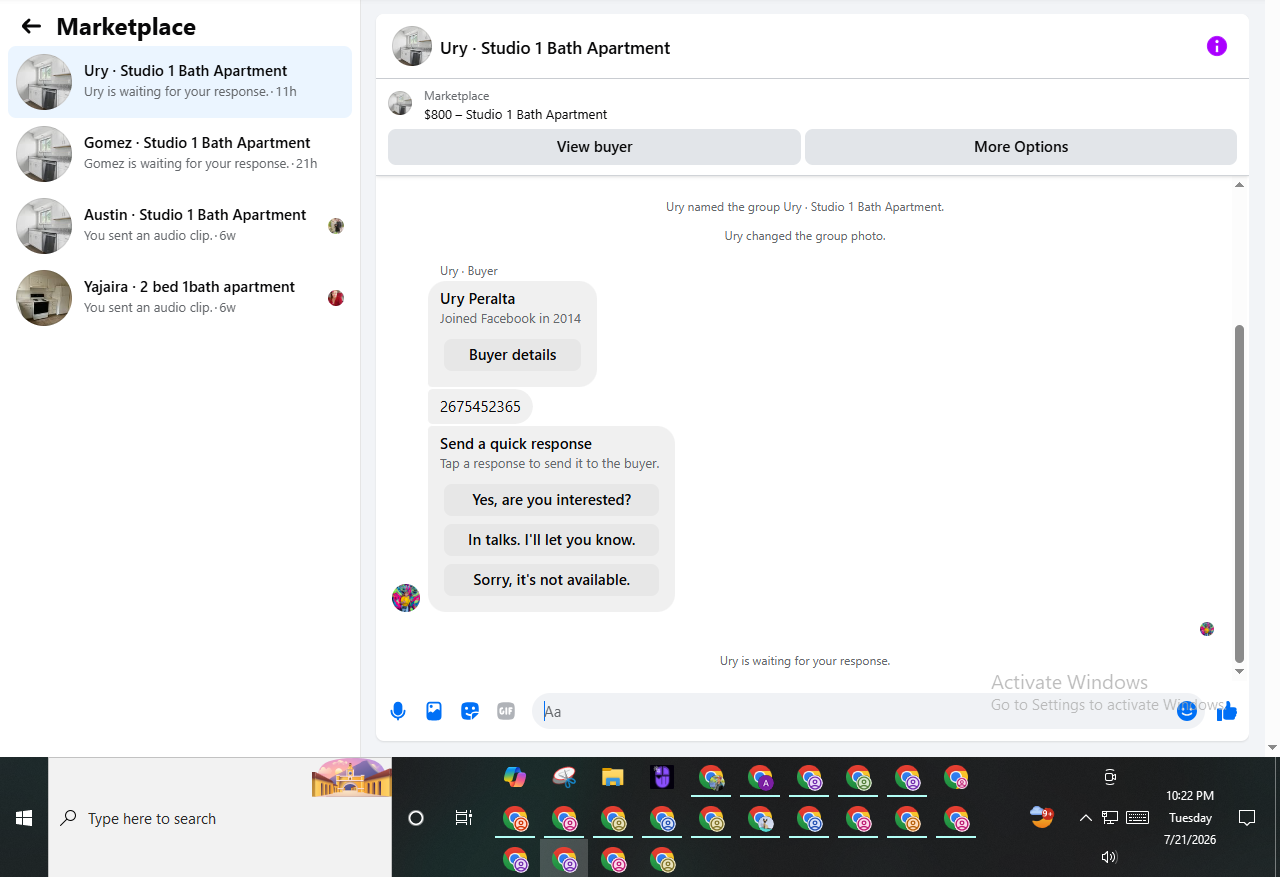Open Cortana circle icon on taskbar
Viewport: 1280px width, 877px height.
416,818
